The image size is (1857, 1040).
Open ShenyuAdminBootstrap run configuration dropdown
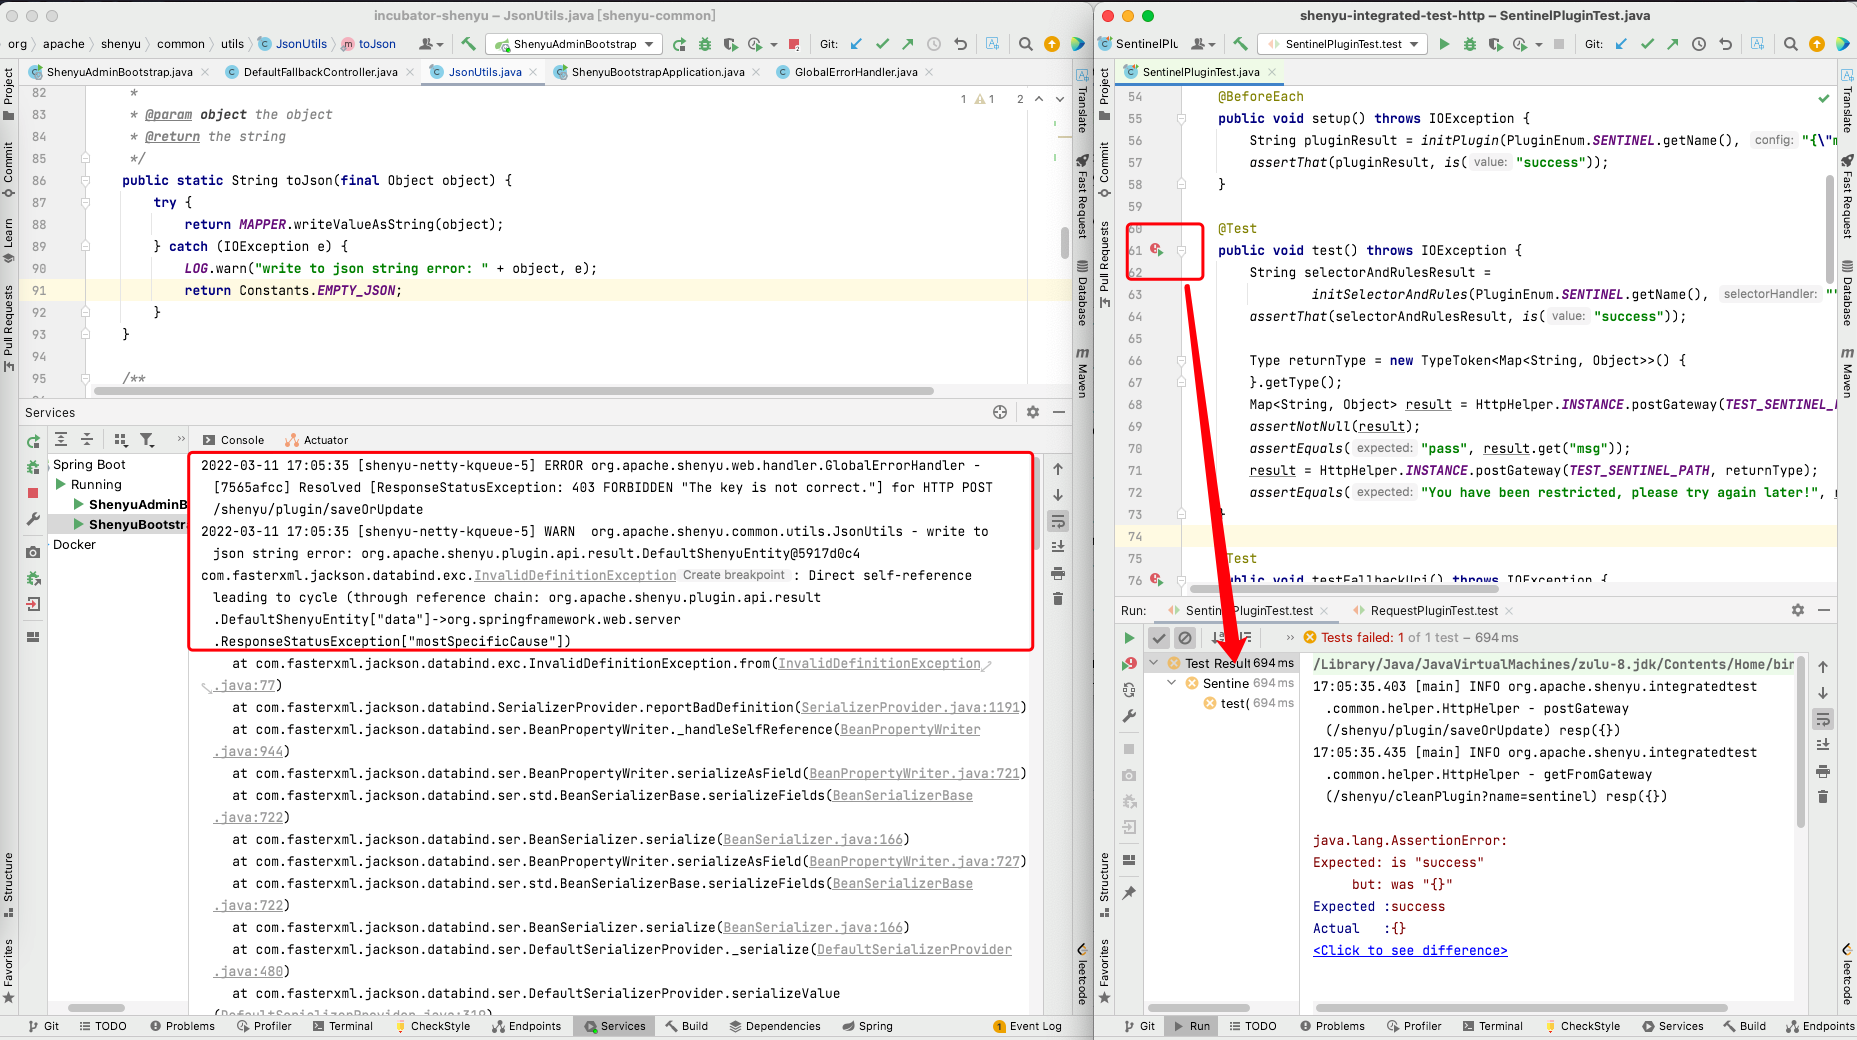[574, 44]
